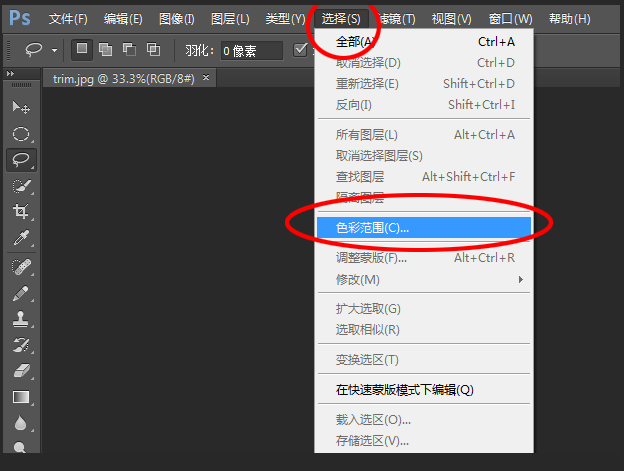This screenshot has width=624, height=471.
Task: Select the Blur tool
Action: pos(21,423)
